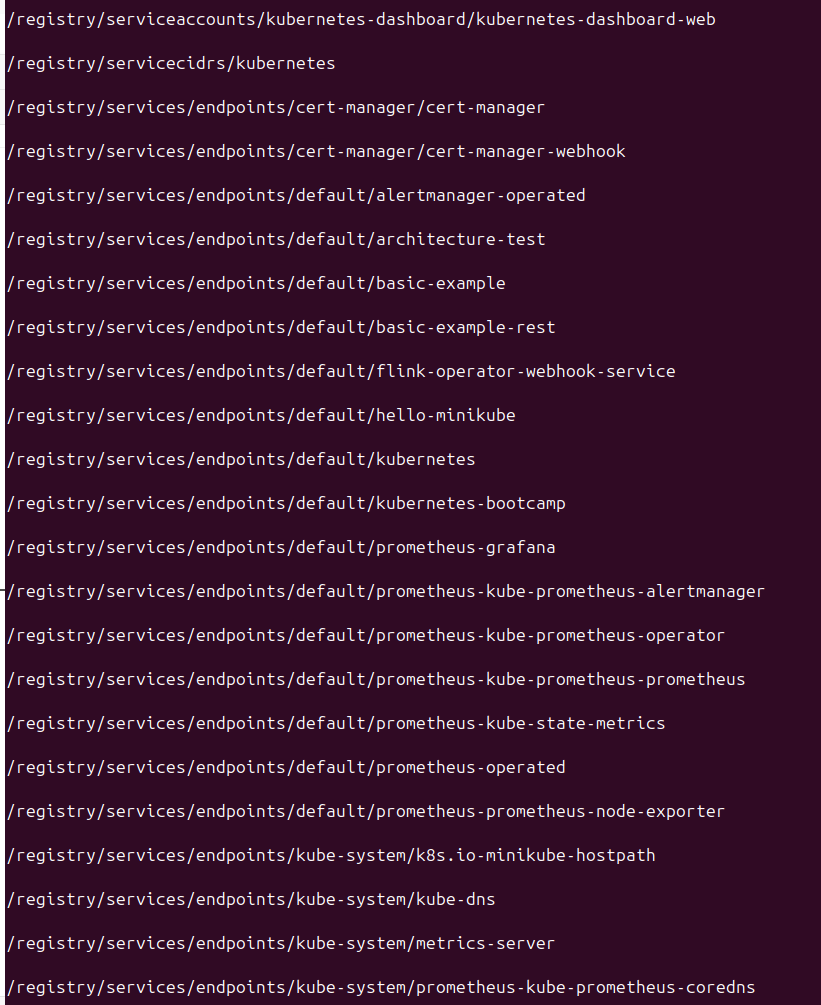Select the prometheus-prometheus-node-exporter line
Viewport: 821px width, 1005px height.
366,811
